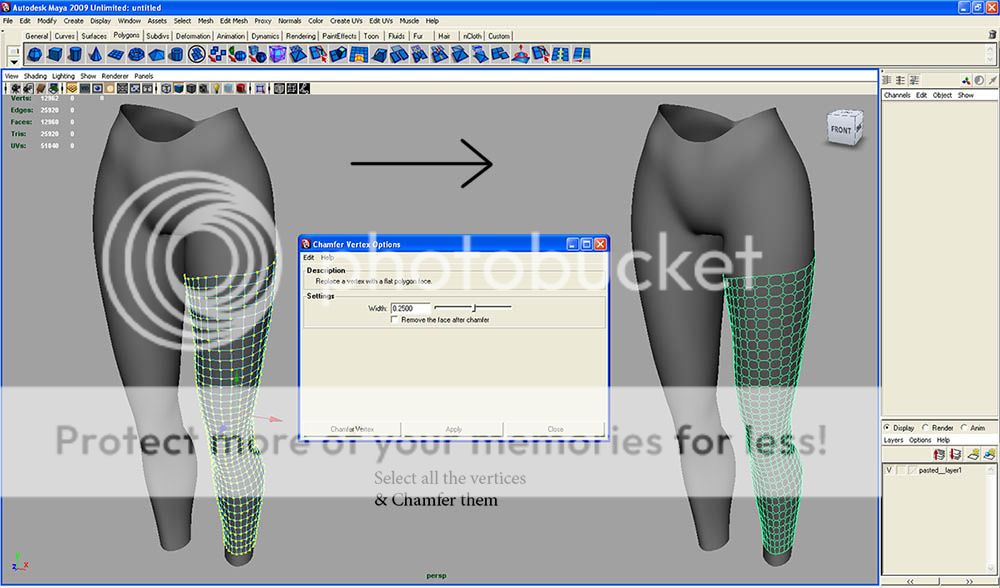The height and width of the screenshot is (588, 1000).
Task: Adjust the chamfer Width slider
Action: point(474,308)
